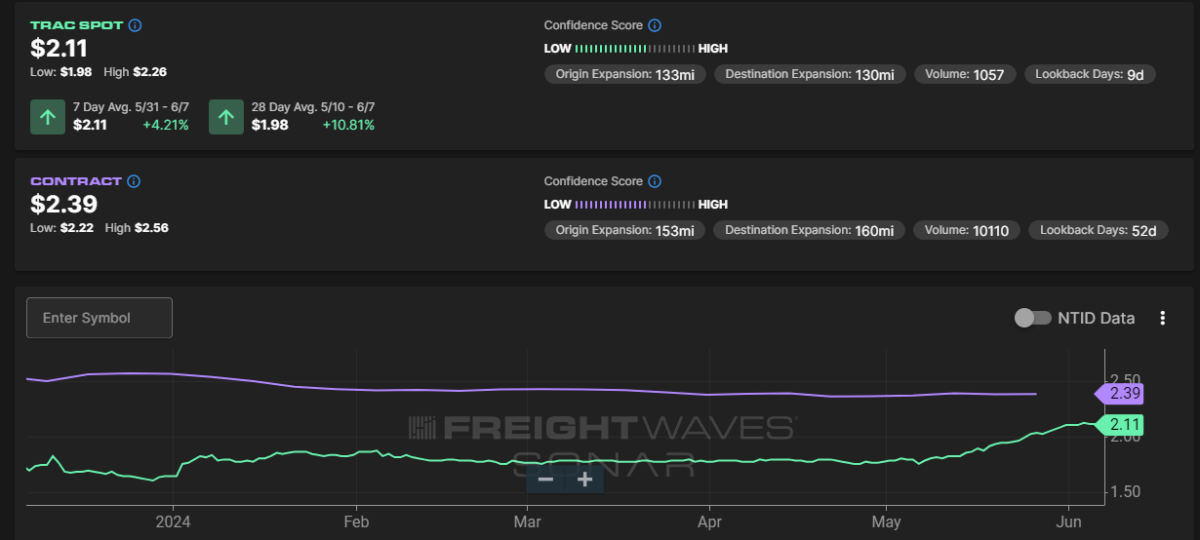Click the info icon next to TRAC SPOT

135,26
